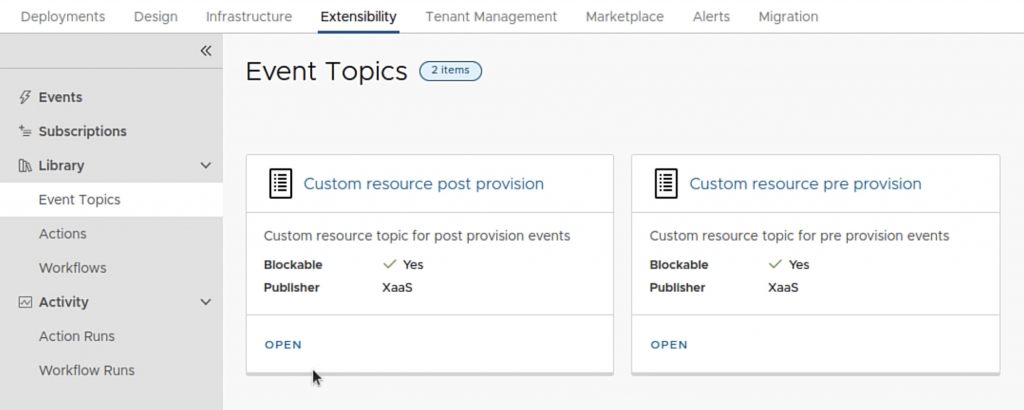Click the Custom resource pre provision title link
1024x410 pixels.
click(x=805, y=184)
